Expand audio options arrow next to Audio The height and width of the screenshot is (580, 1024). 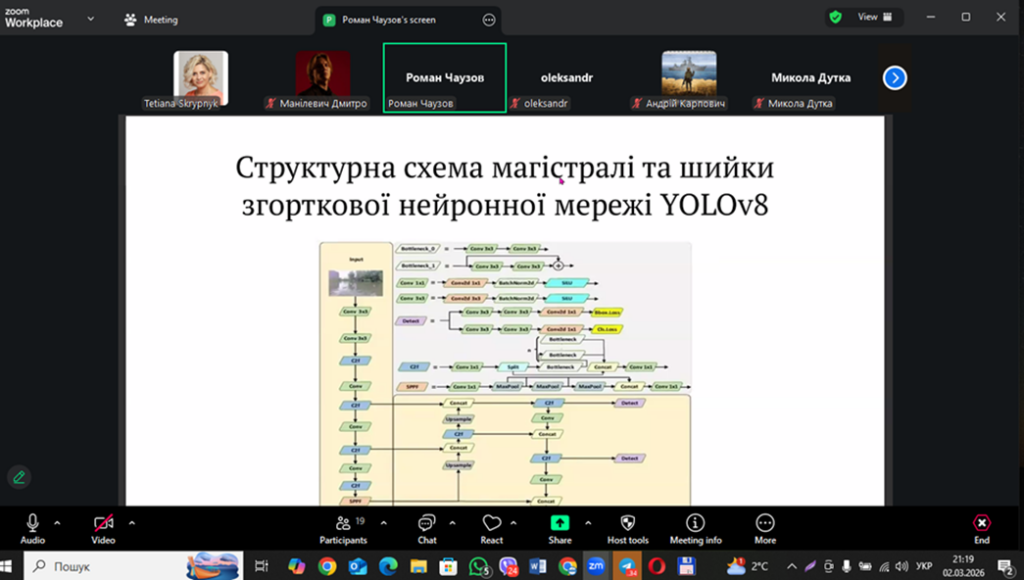pyautogui.click(x=57, y=522)
